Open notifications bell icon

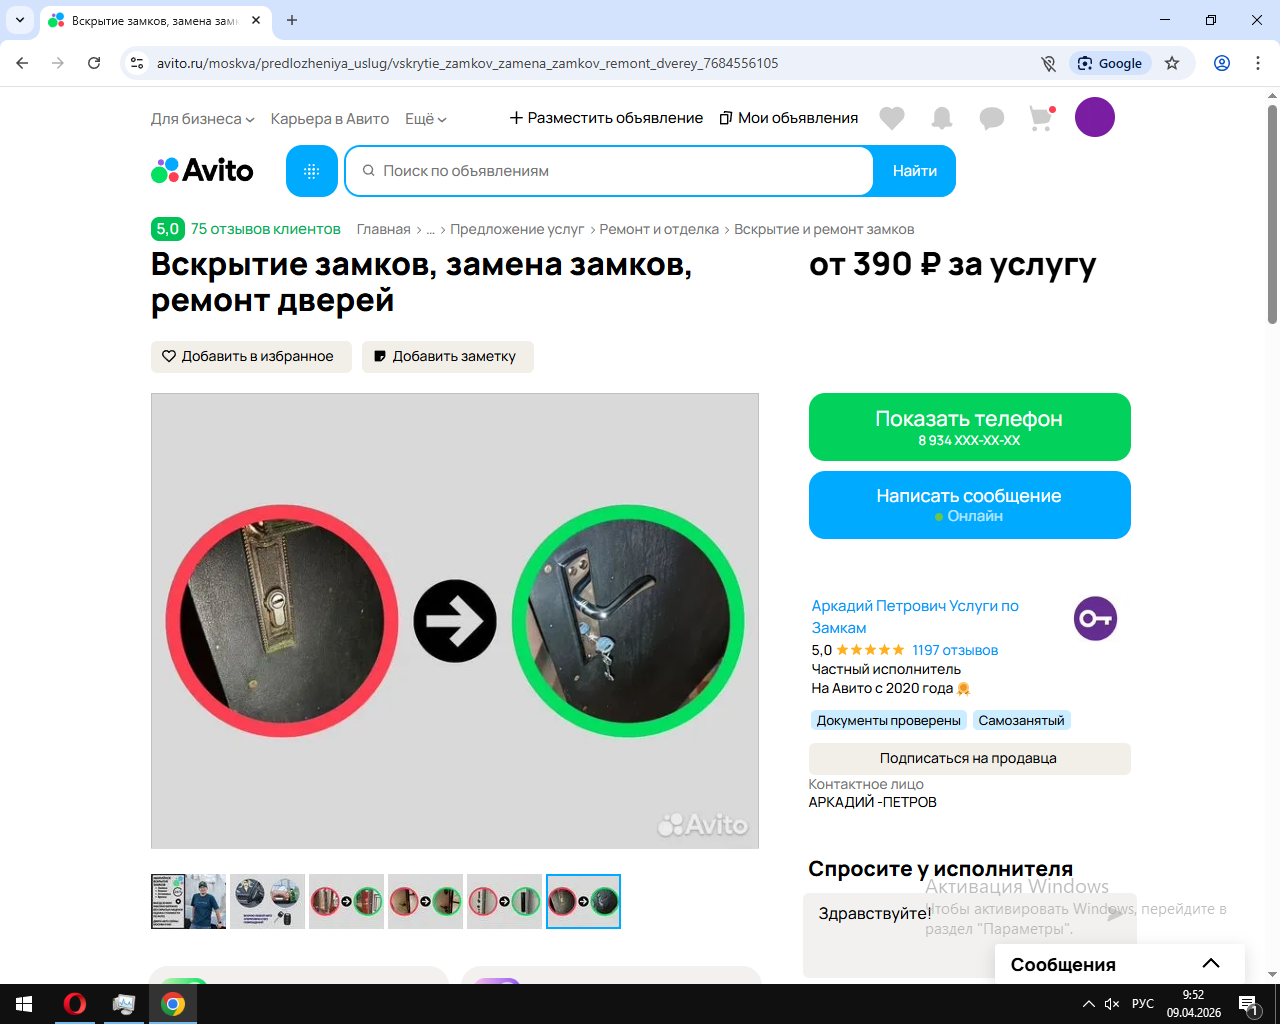[942, 118]
